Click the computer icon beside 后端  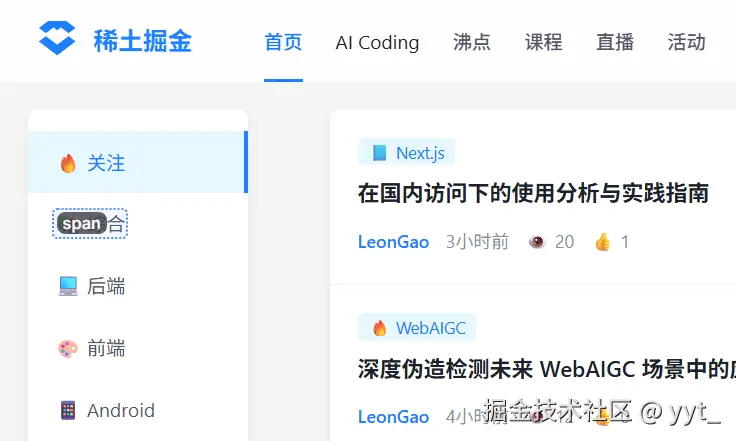[x=68, y=287]
